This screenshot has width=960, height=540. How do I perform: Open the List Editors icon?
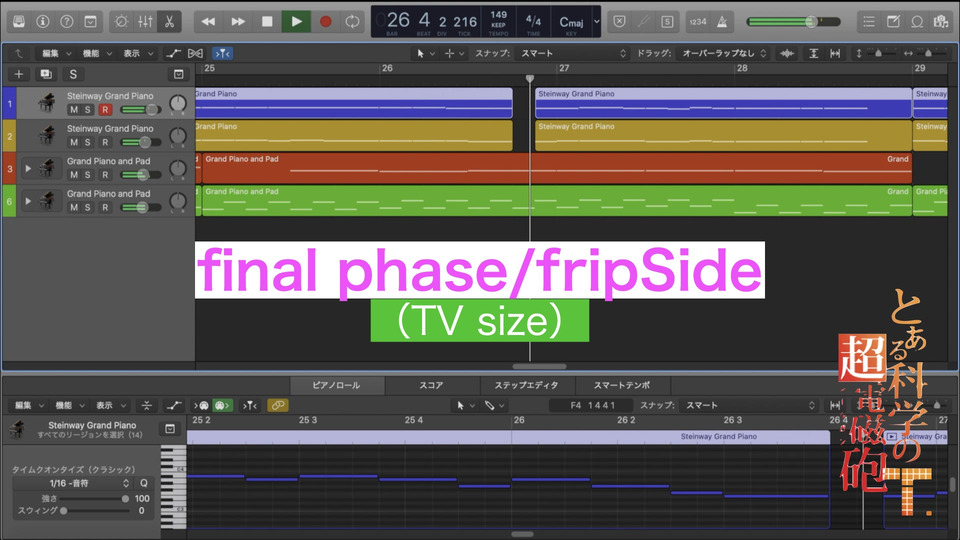868,21
